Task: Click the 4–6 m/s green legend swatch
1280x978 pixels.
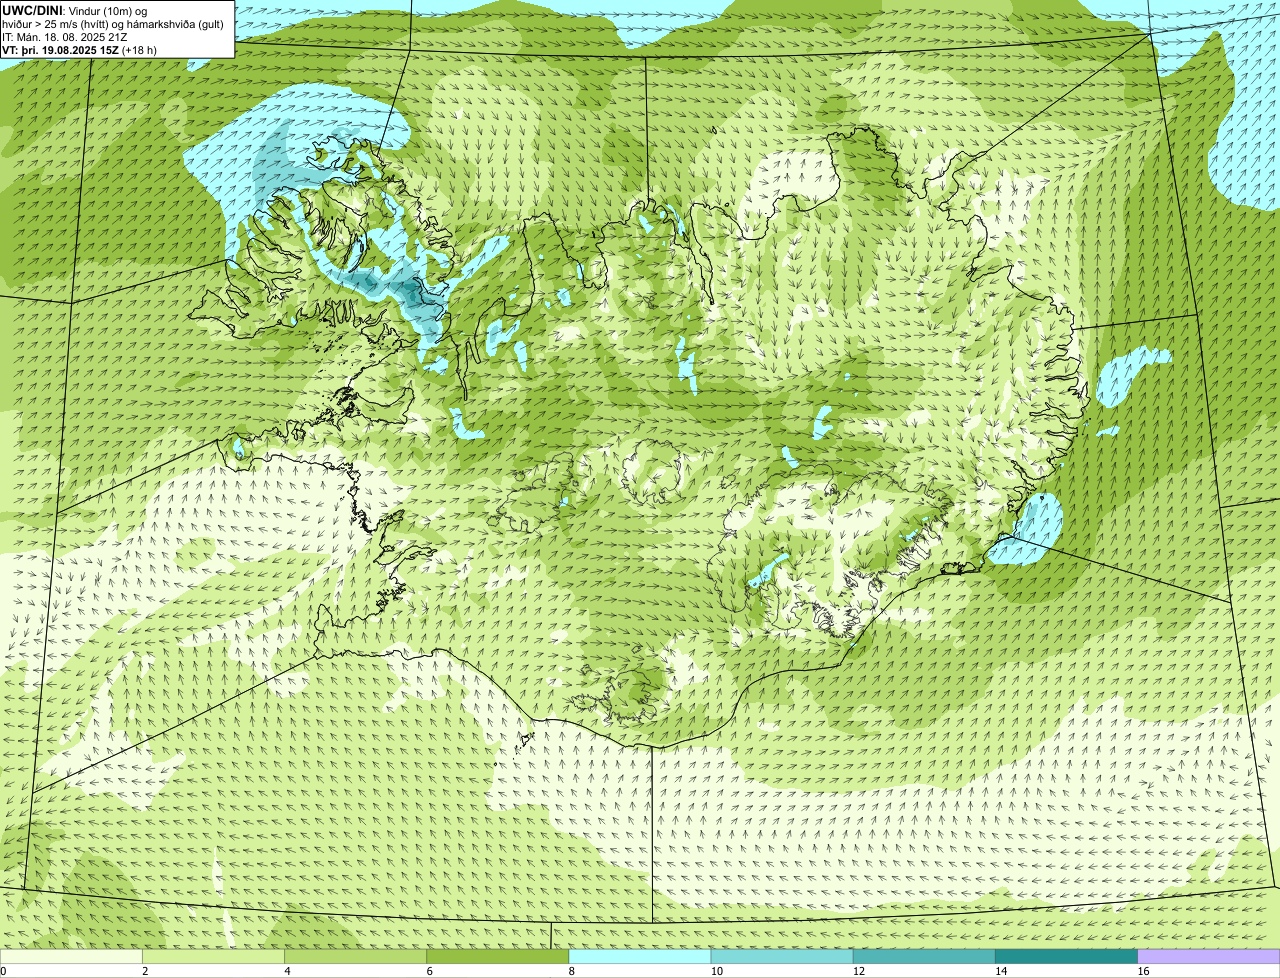Action: coord(356,957)
